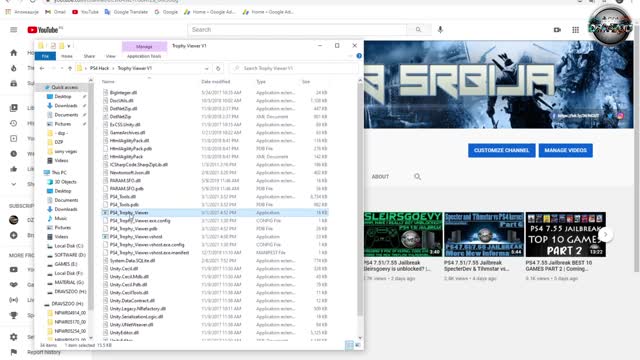Switch to details view in status bar
The height and width of the screenshot is (360, 640).
pyautogui.click(x=349, y=345)
